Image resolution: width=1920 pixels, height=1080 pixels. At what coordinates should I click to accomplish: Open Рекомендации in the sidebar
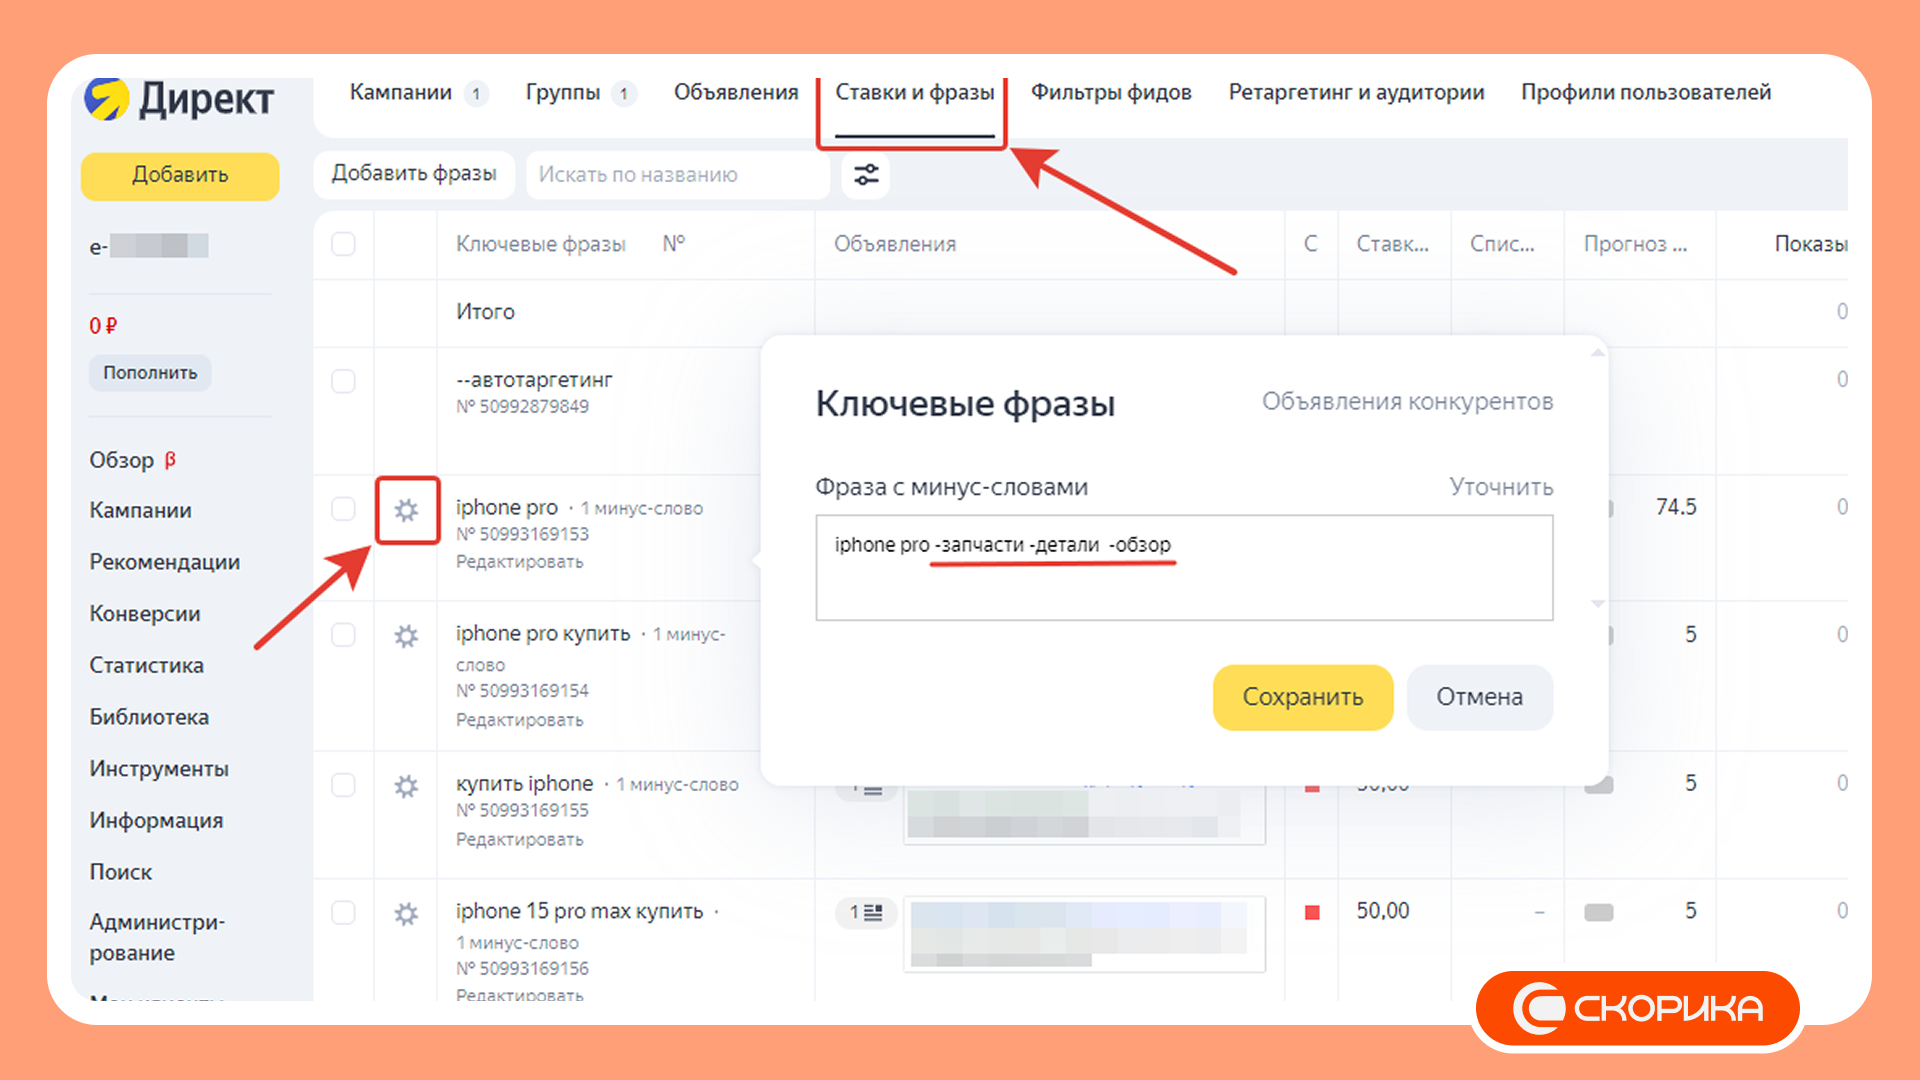[164, 562]
